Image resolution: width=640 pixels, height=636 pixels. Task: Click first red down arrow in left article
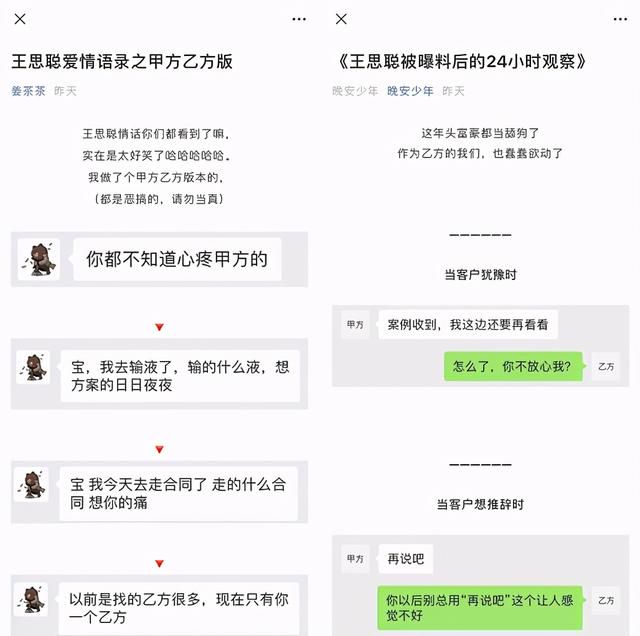(x=160, y=327)
